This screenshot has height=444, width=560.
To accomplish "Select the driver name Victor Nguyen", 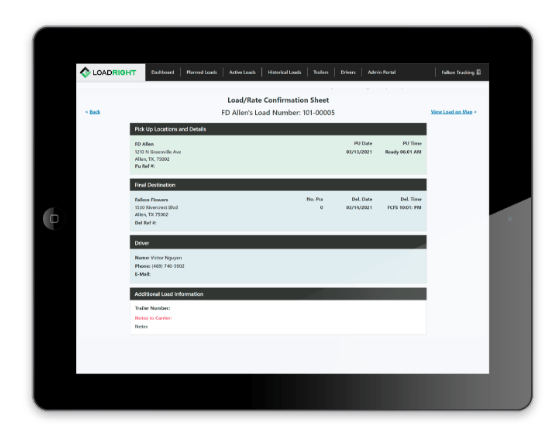I will point(166,258).
